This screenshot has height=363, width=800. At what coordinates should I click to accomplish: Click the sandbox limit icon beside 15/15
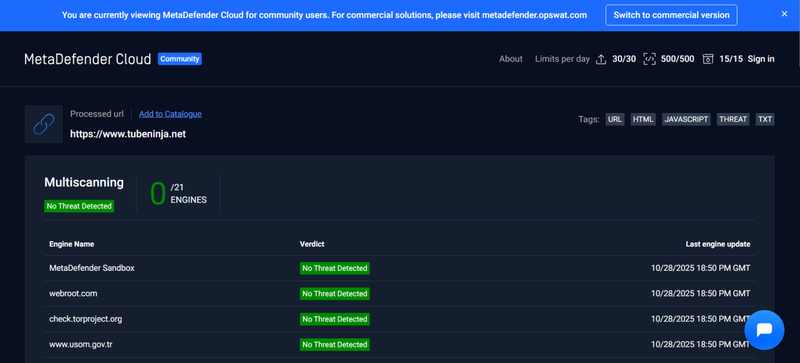point(707,59)
